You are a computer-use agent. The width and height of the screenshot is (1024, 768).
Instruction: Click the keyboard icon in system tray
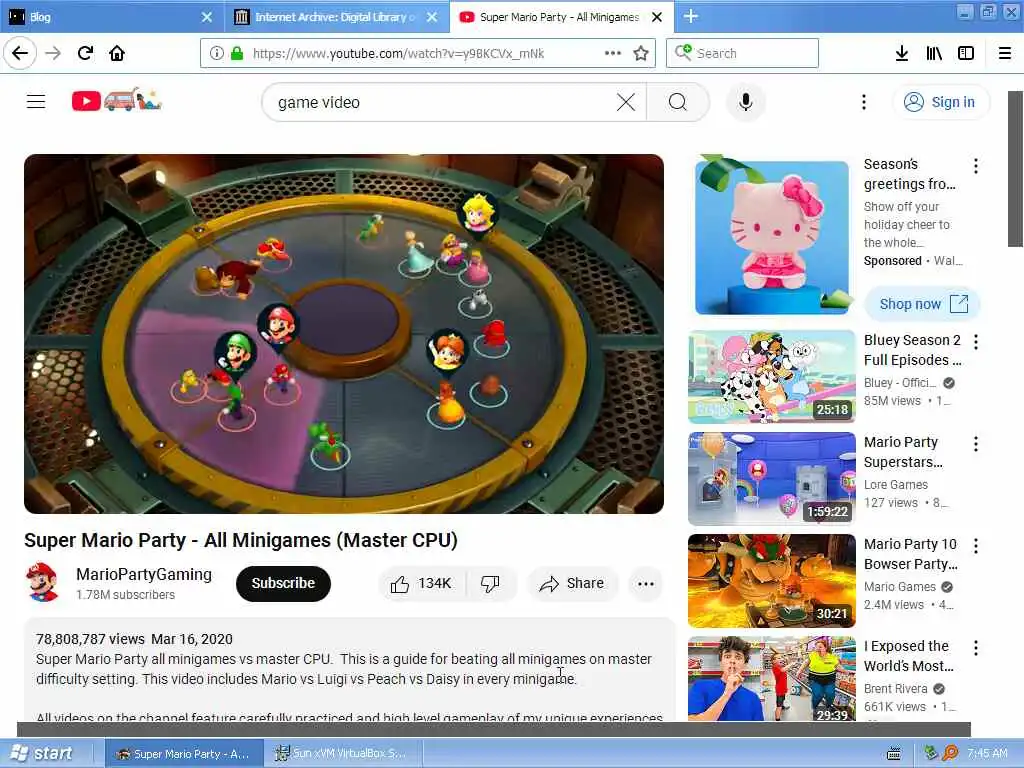click(x=893, y=754)
